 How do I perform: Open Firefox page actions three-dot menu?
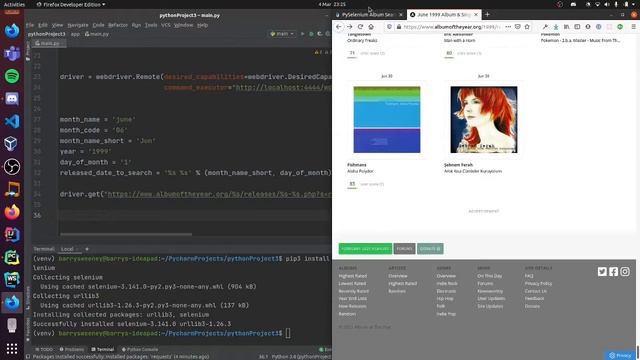(x=508, y=27)
